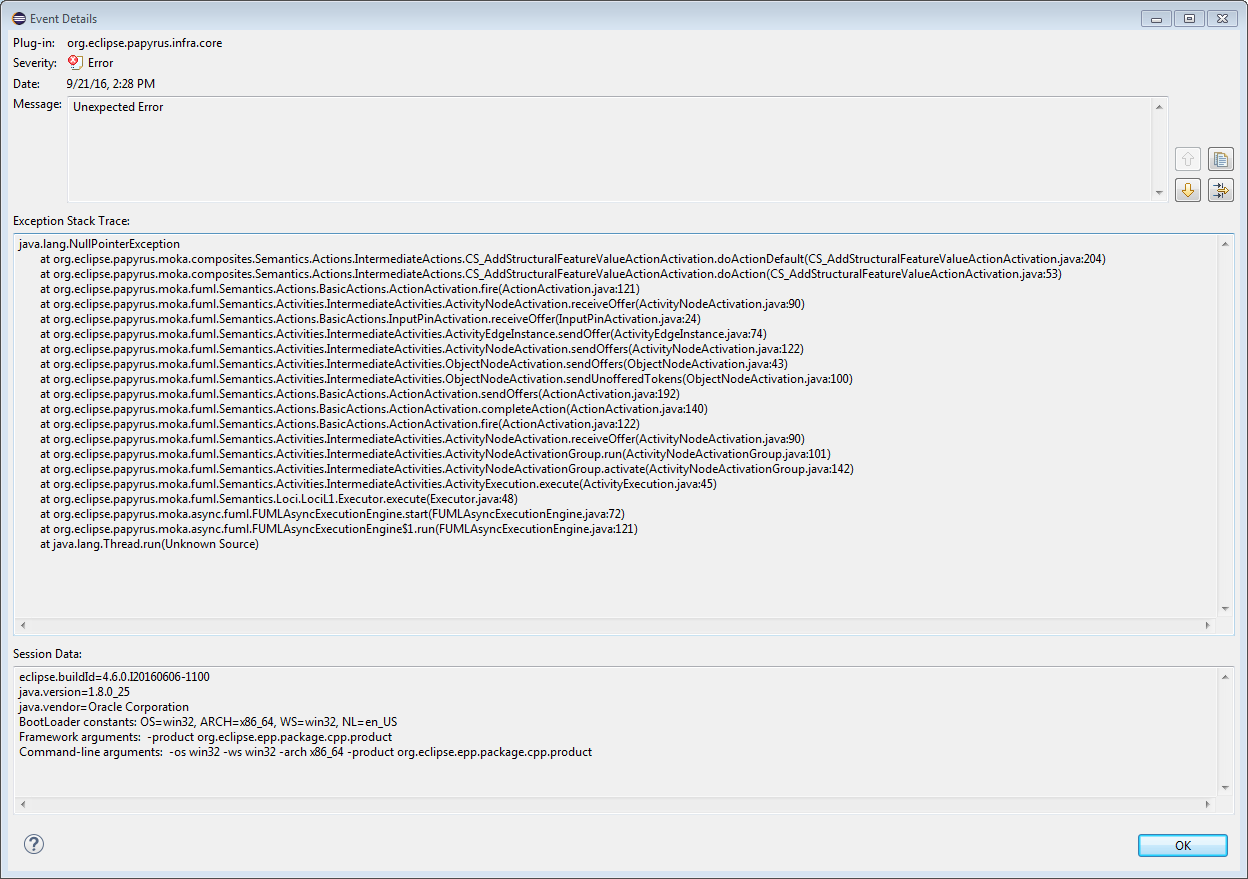Click Session Data vertical scrollbar down arrow

point(1226,788)
